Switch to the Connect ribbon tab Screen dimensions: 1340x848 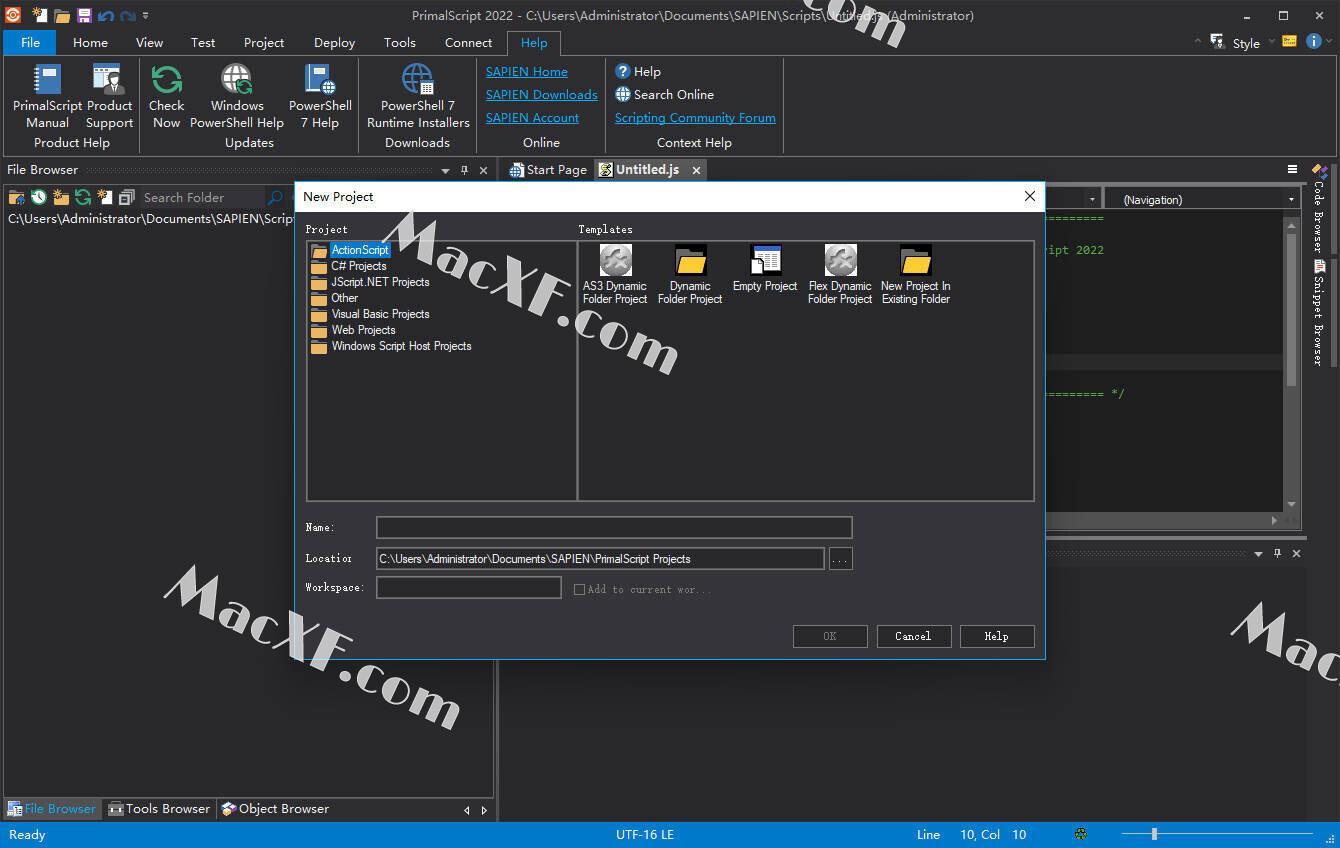pyautogui.click(x=468, y=42)
